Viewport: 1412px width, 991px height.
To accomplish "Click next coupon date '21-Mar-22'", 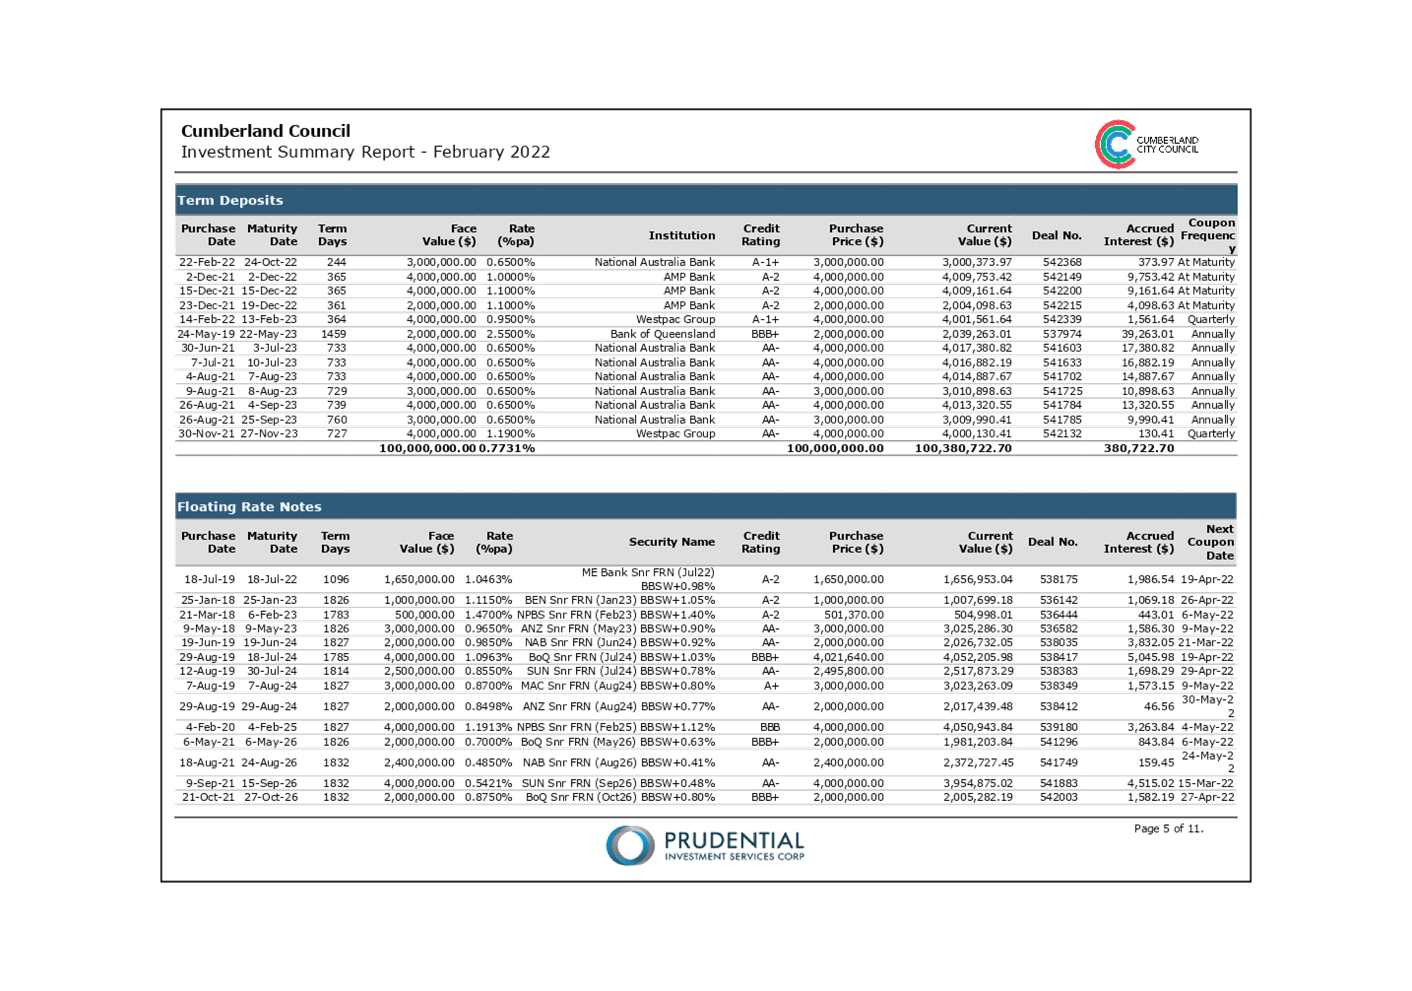I will (x=1205, y=643).
